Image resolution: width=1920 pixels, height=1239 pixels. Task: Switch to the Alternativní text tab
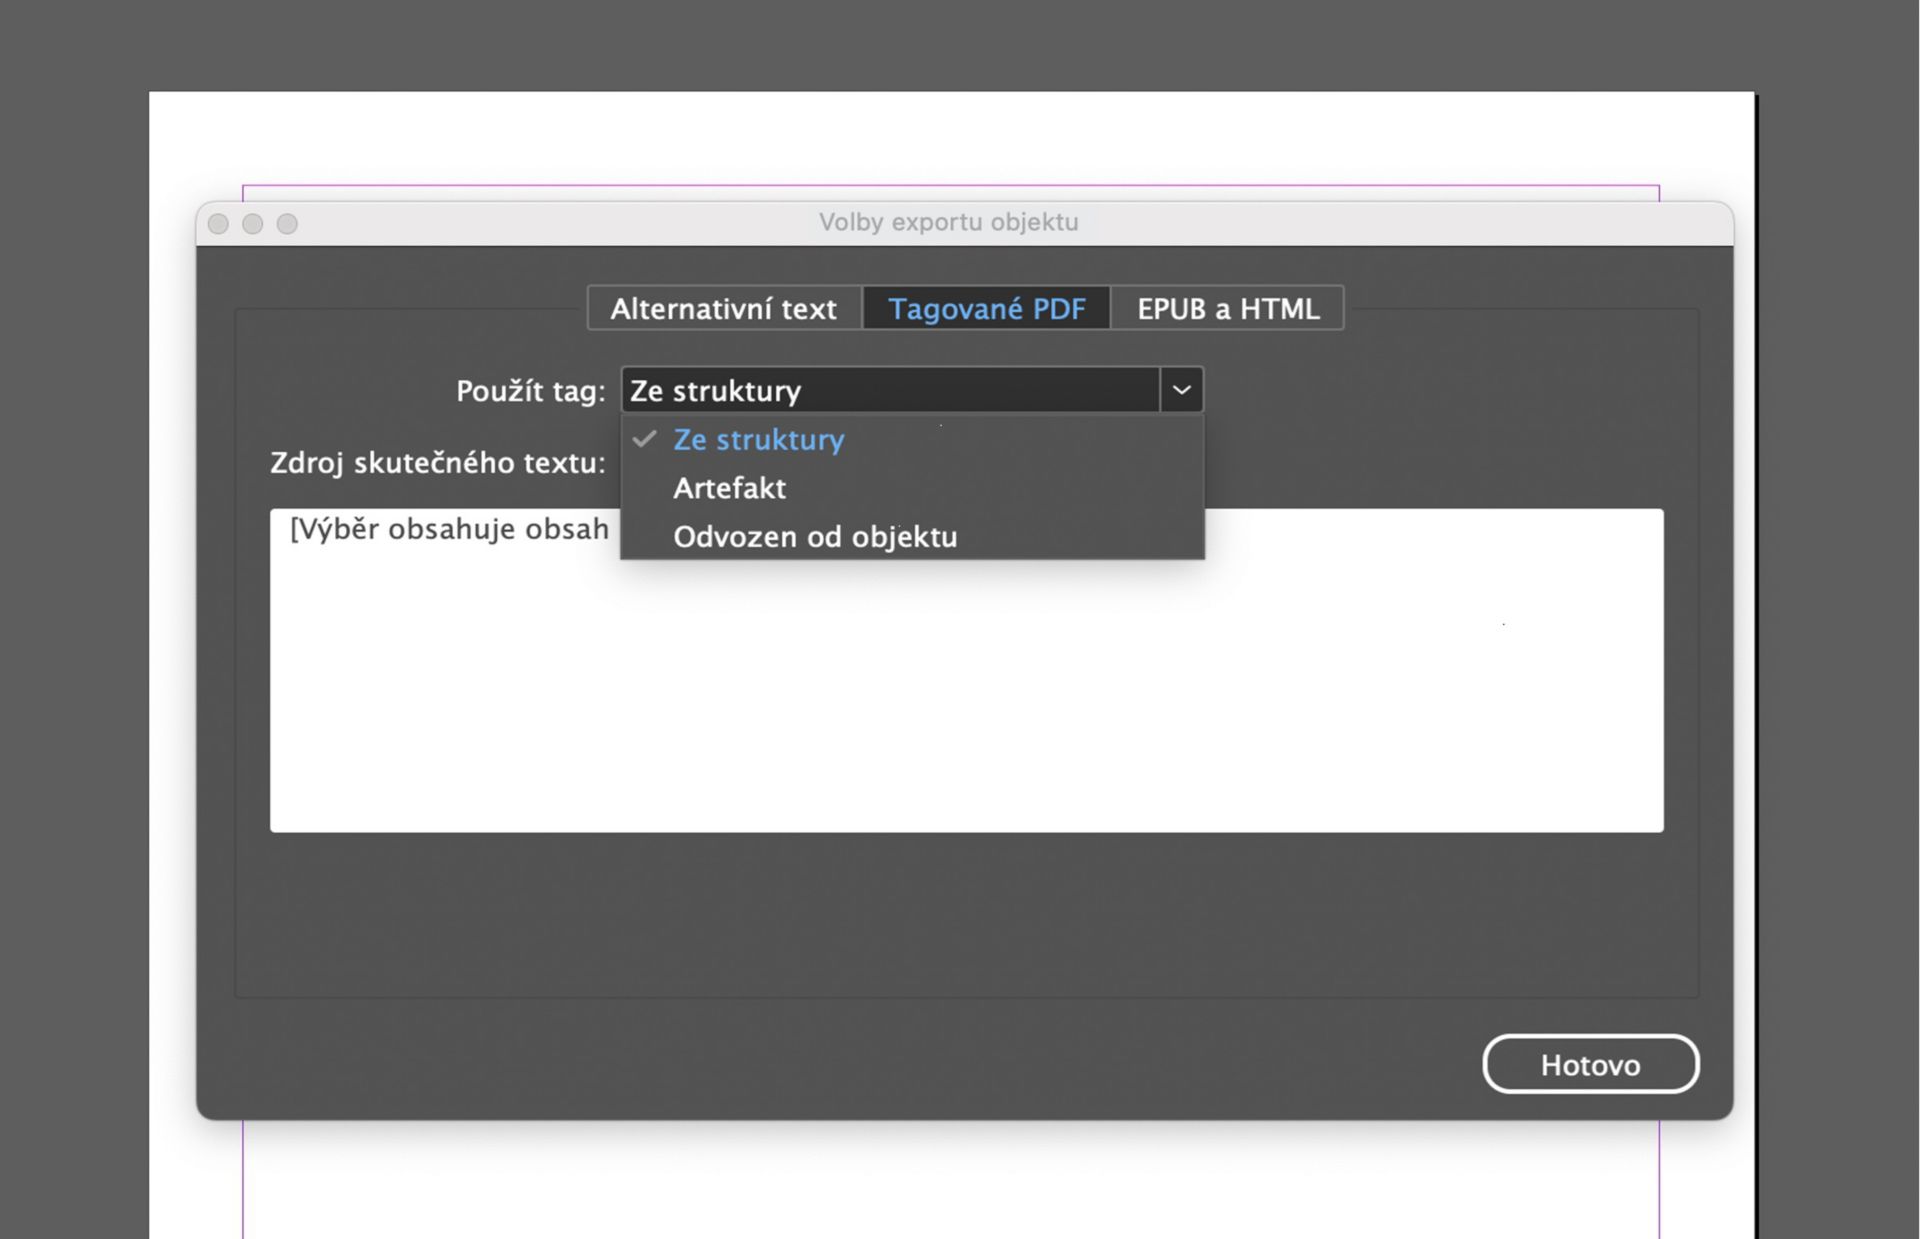723,308
